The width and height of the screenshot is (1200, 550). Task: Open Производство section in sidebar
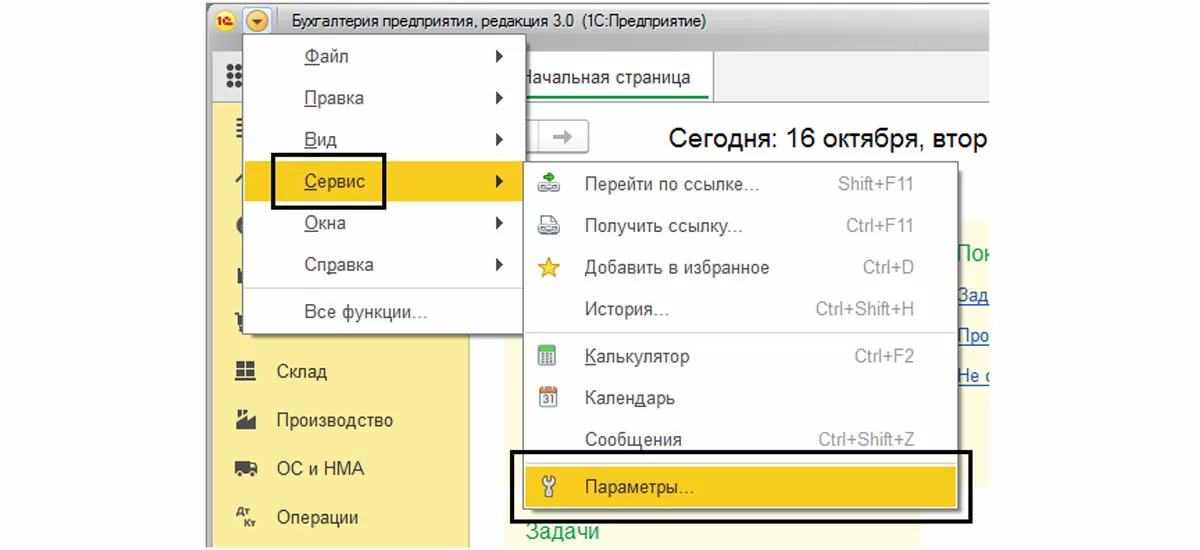334,420
